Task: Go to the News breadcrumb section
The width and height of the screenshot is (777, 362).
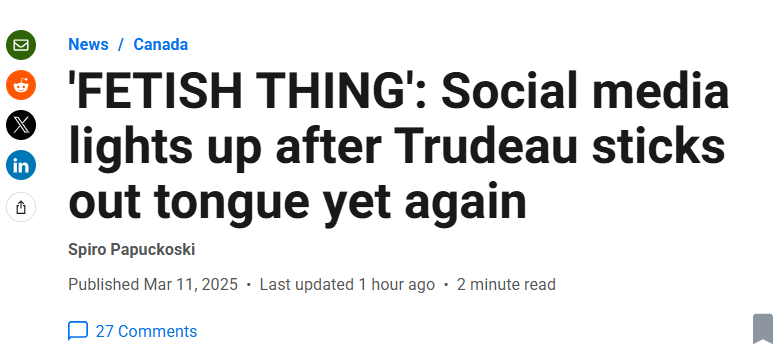Action: [x=88, y=45]
